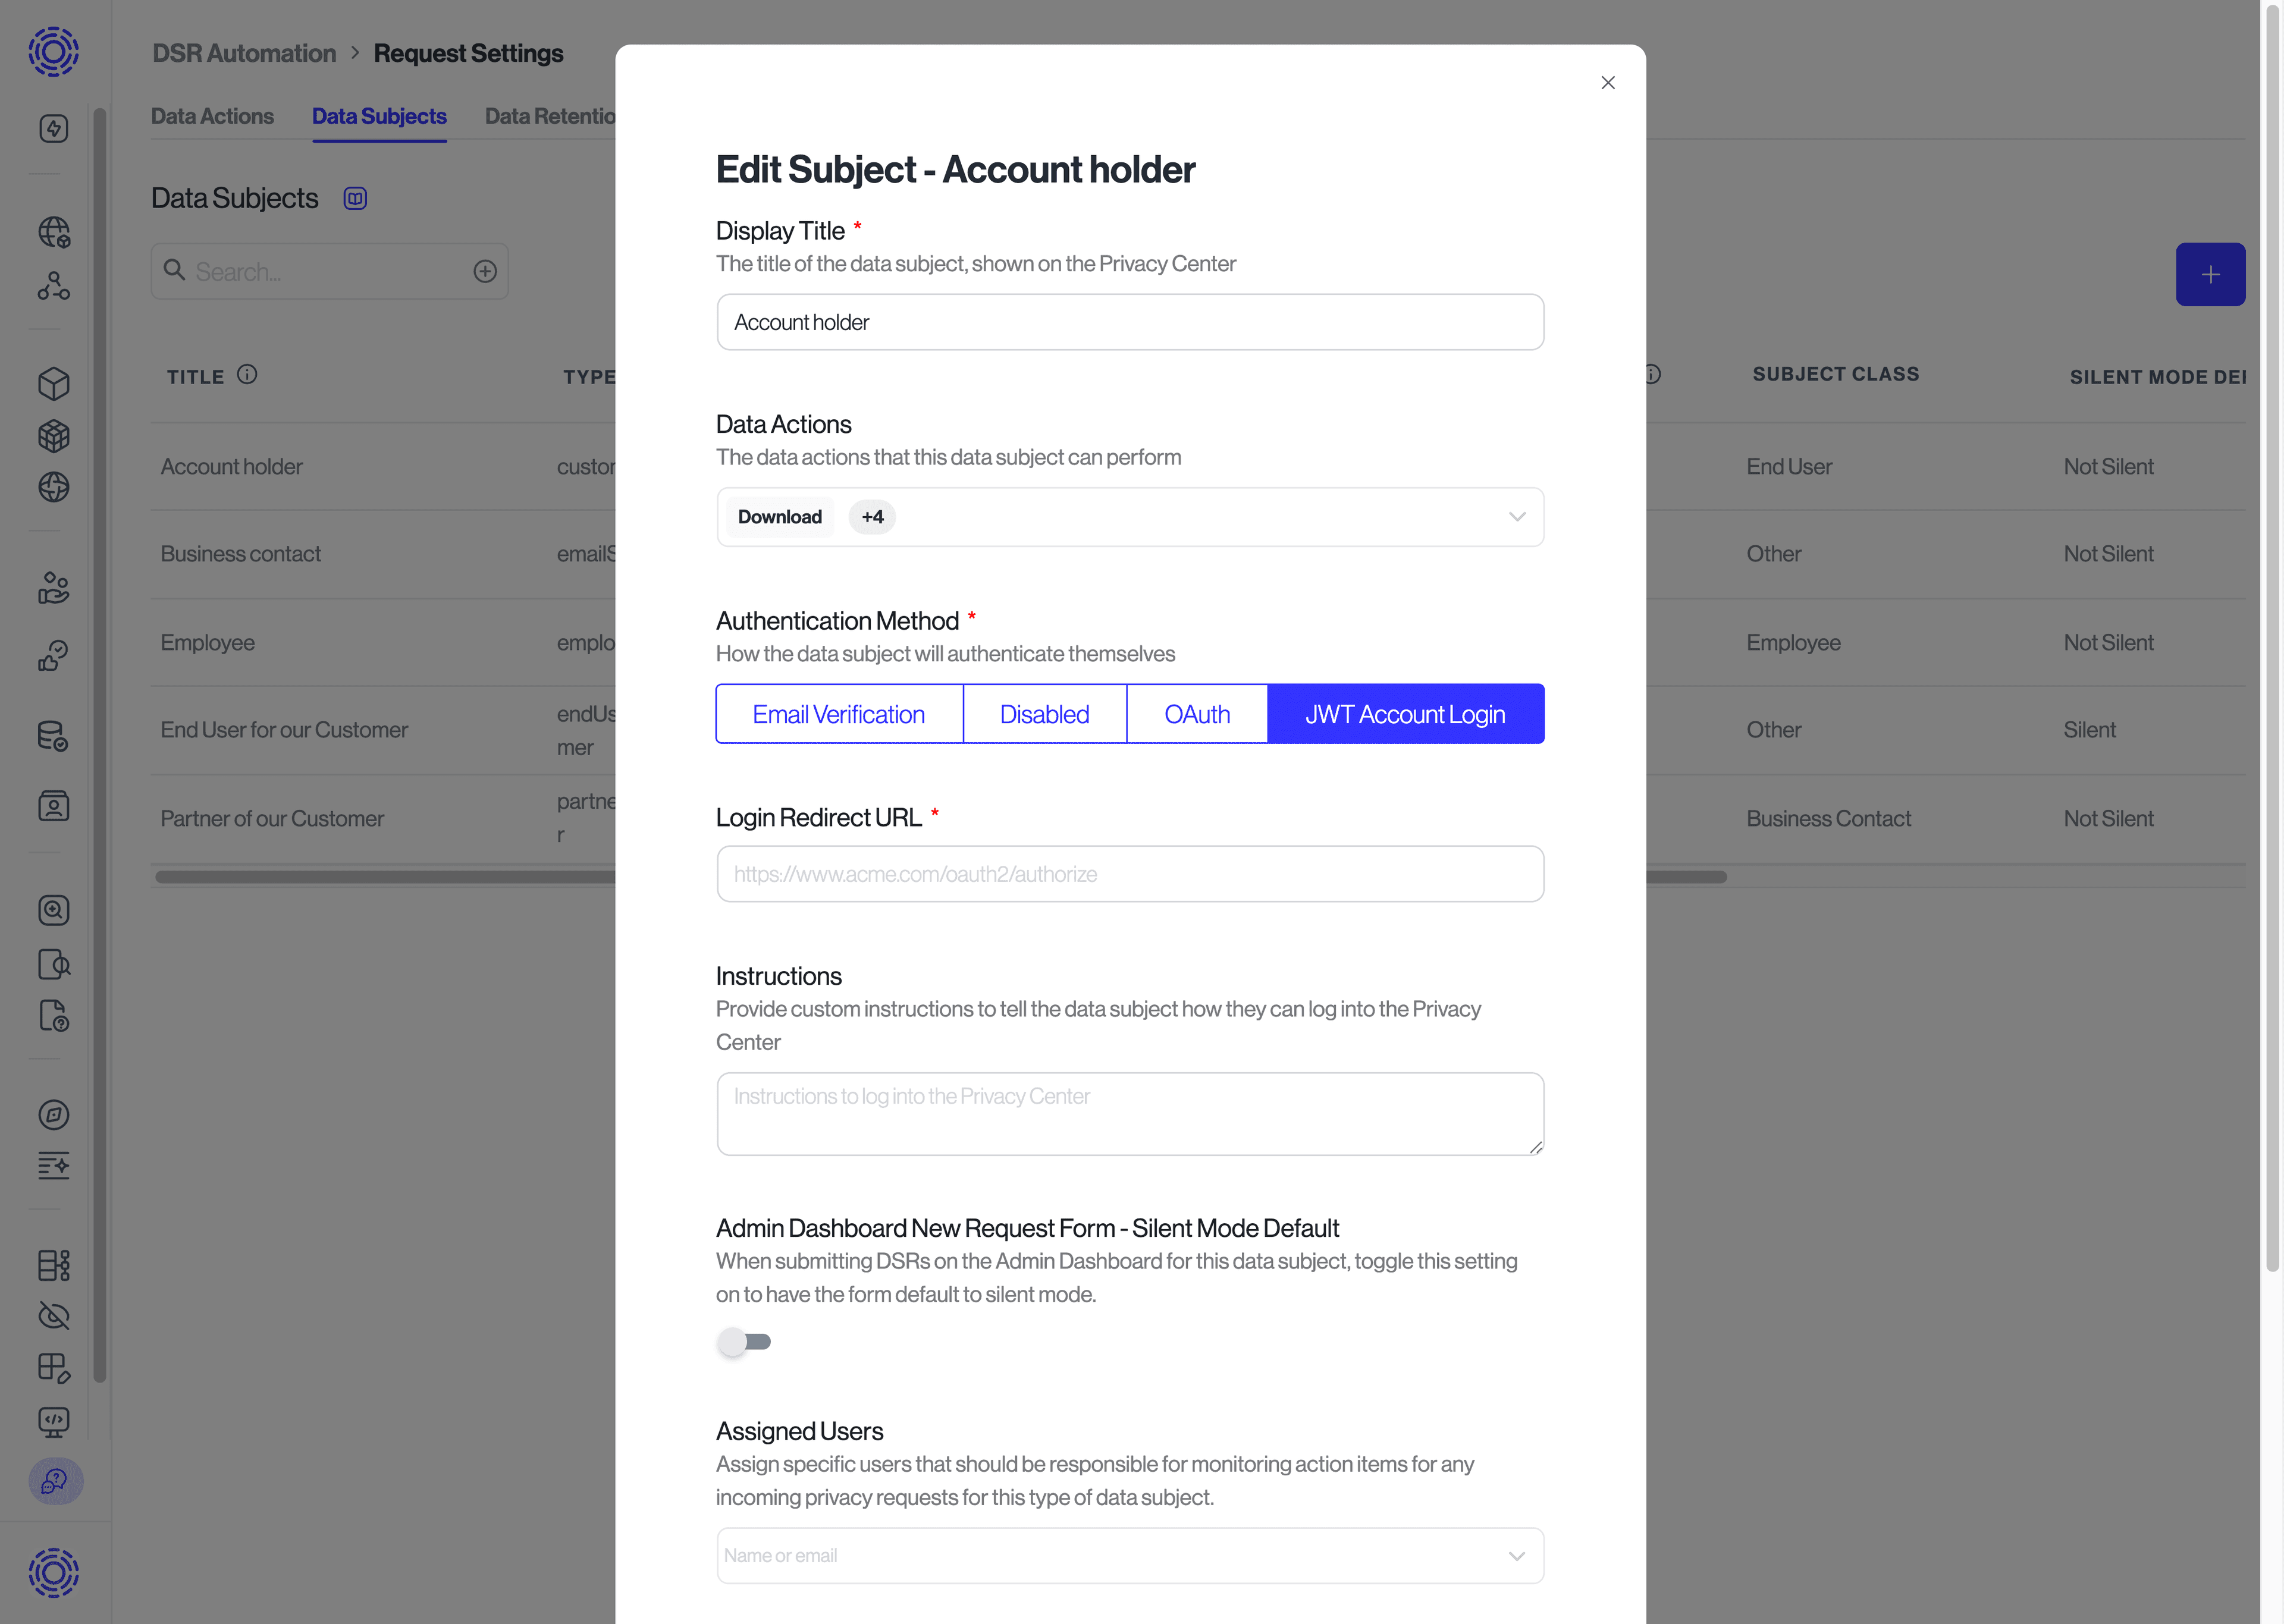Screen dimensions: 2284x1624
Task: Toggle the Silent Mode Default switch on
Action: pos(745,1342)
